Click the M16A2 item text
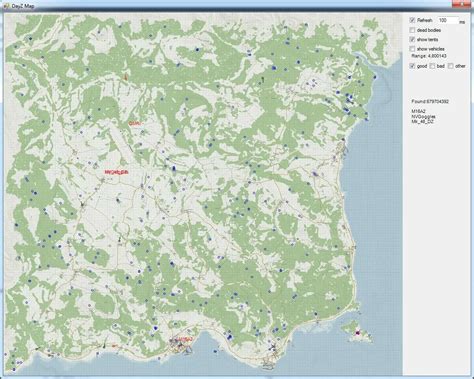 click(419, 111)
